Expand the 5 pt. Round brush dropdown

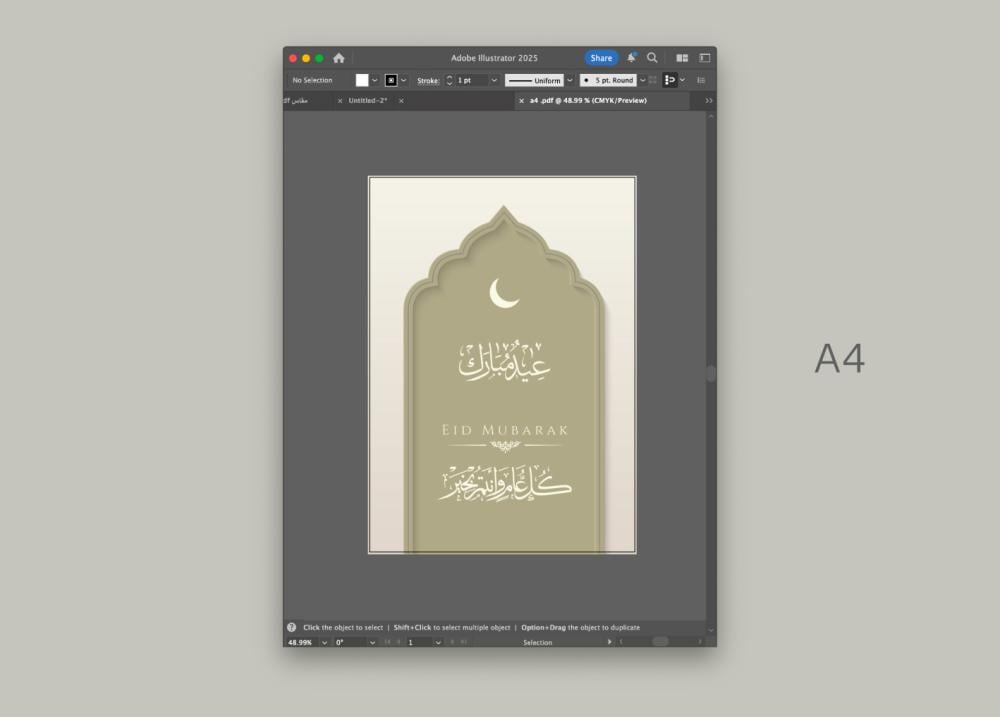coord(643,80)
